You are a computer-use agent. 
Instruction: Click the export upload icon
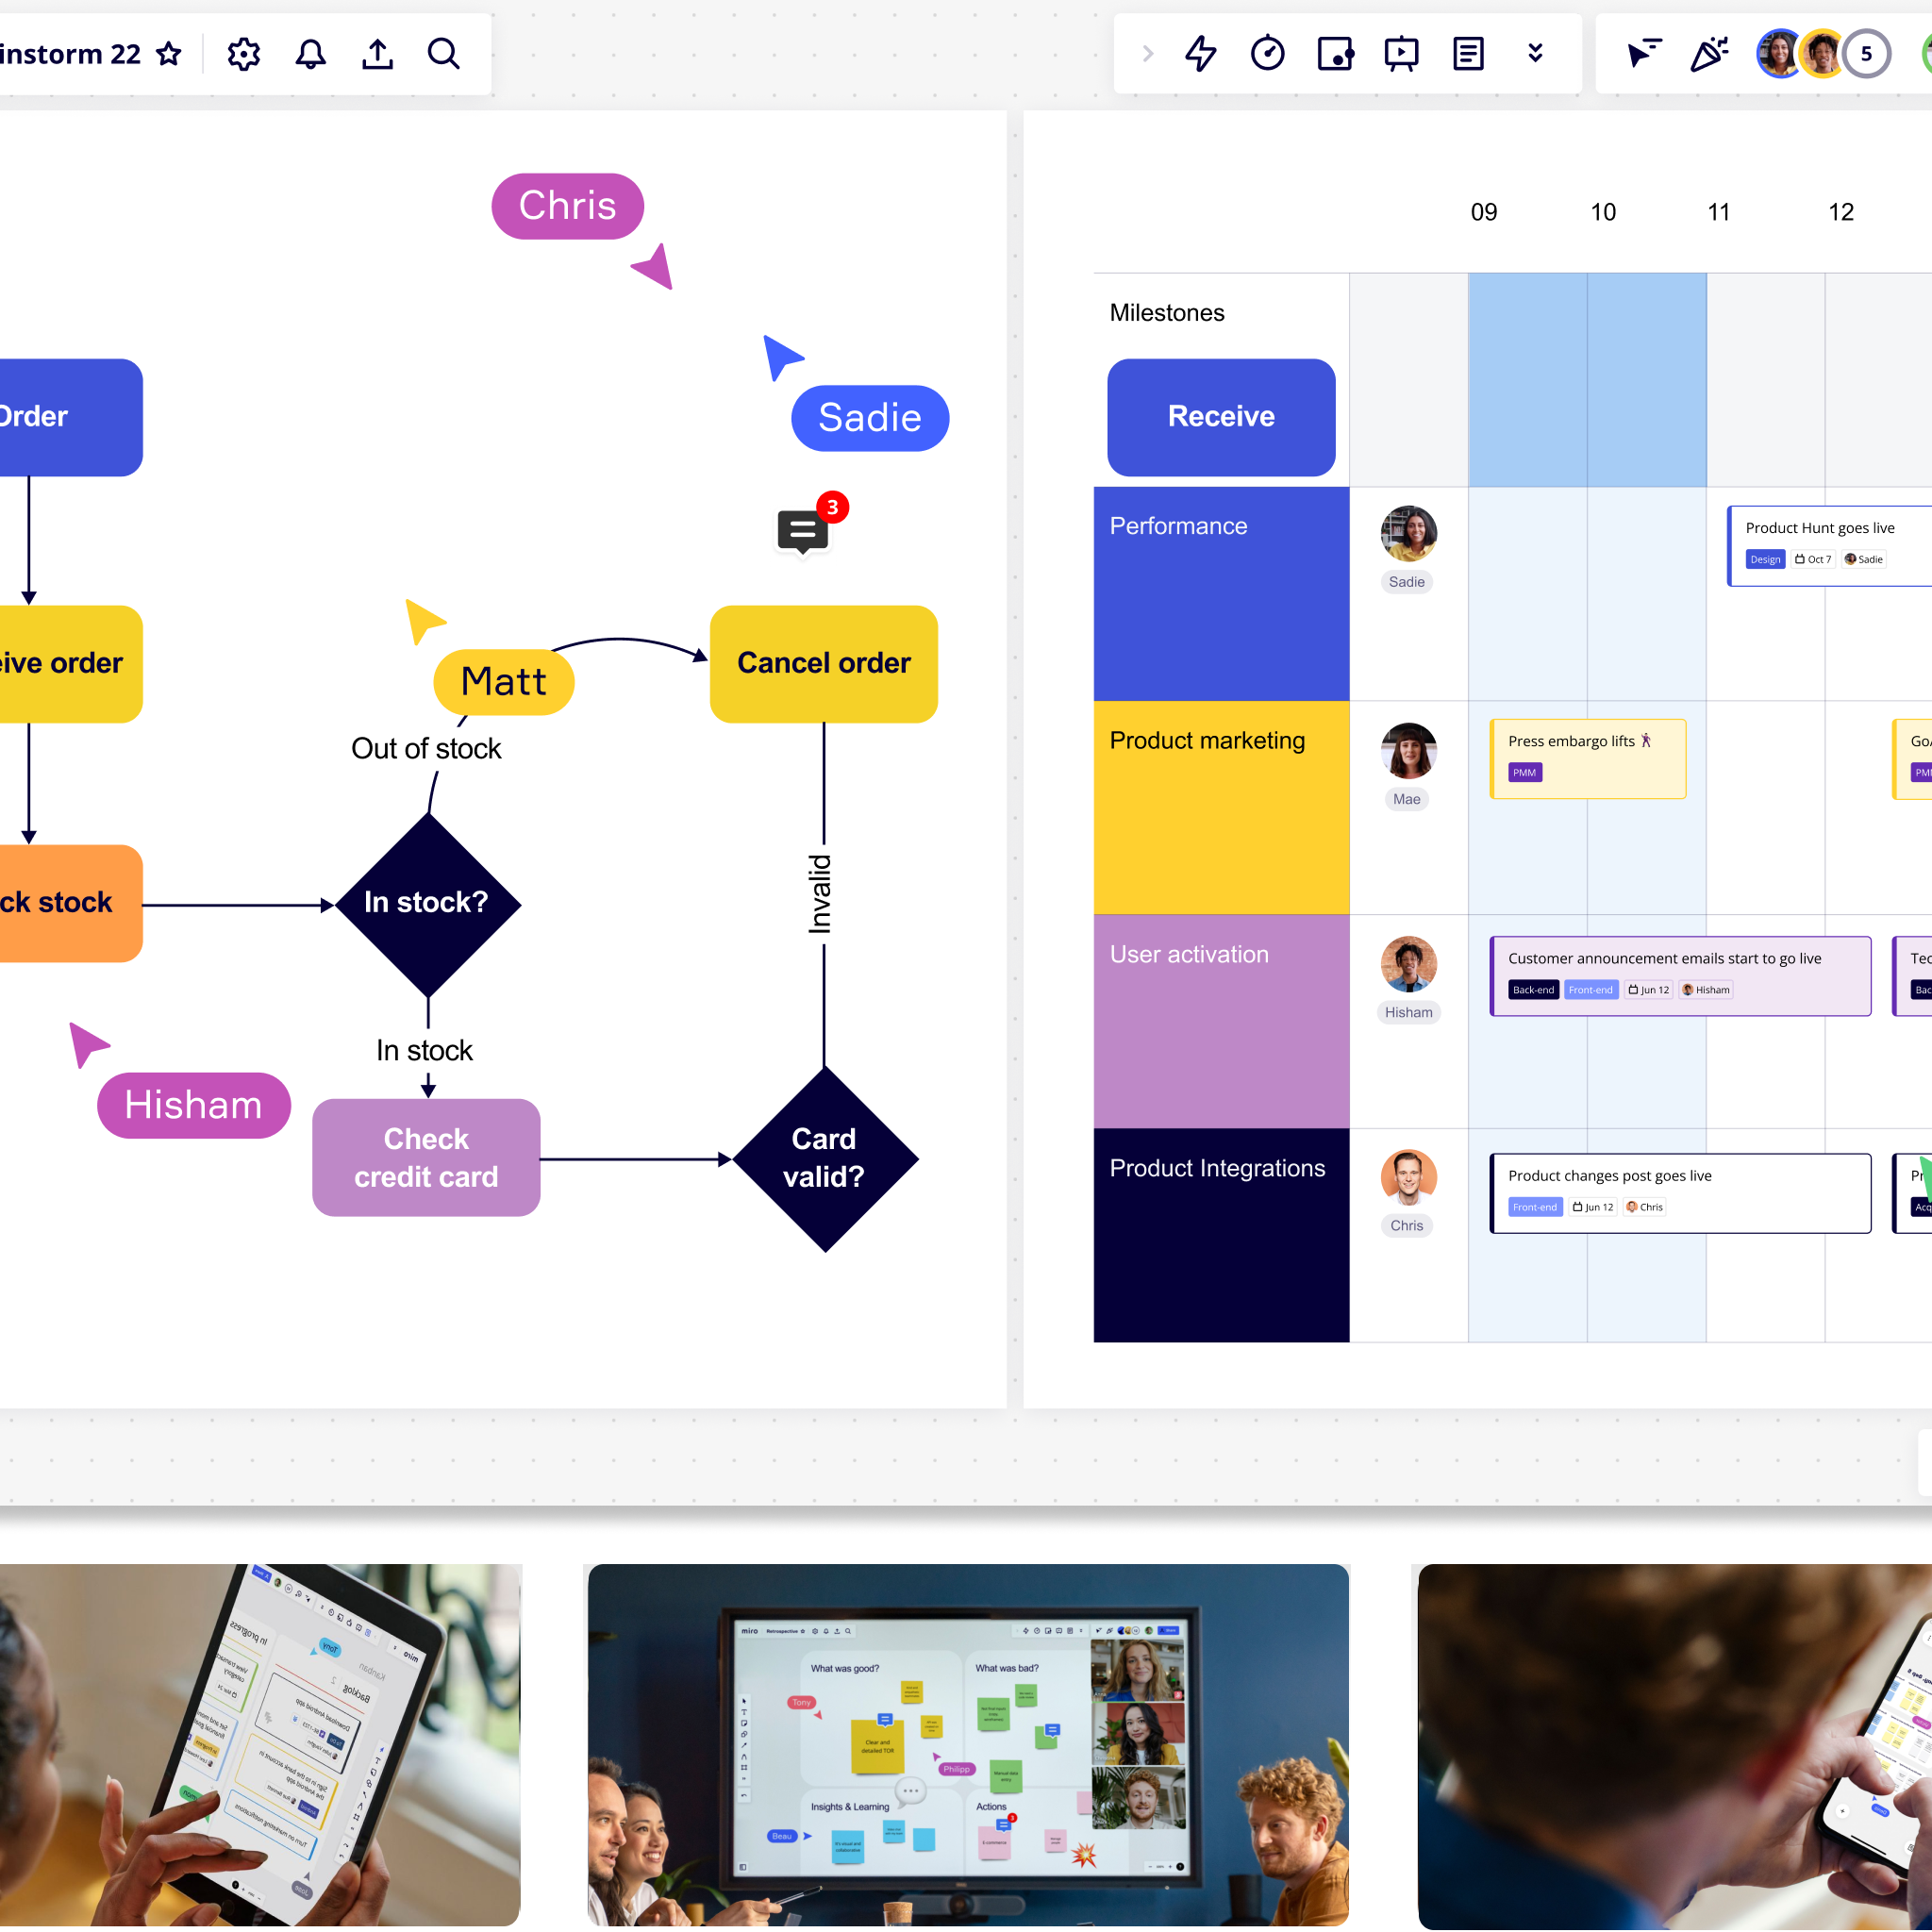pos(377,54)
